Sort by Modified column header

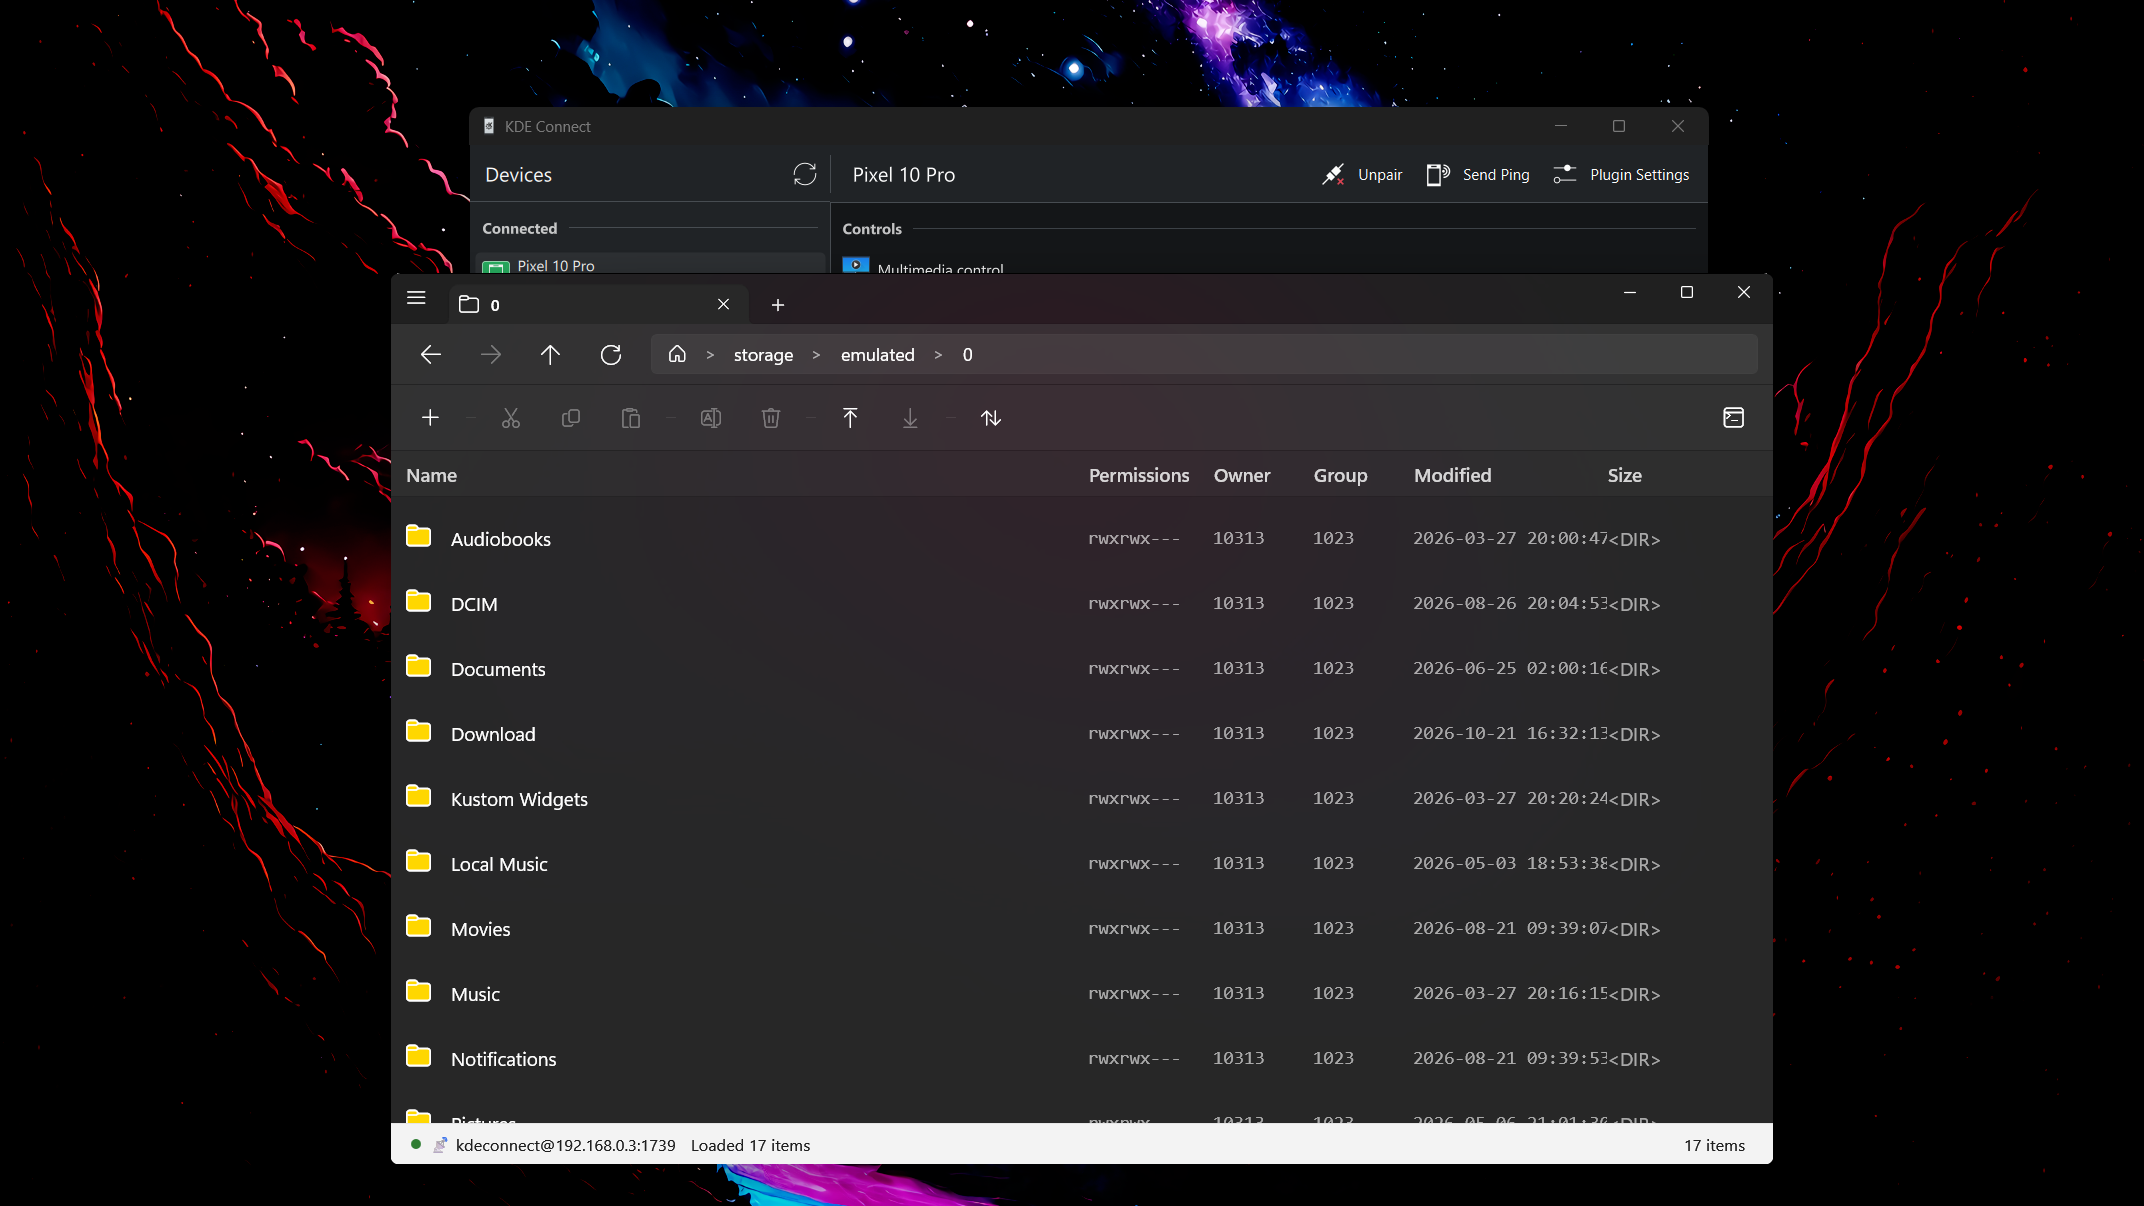click(1452, 476)
